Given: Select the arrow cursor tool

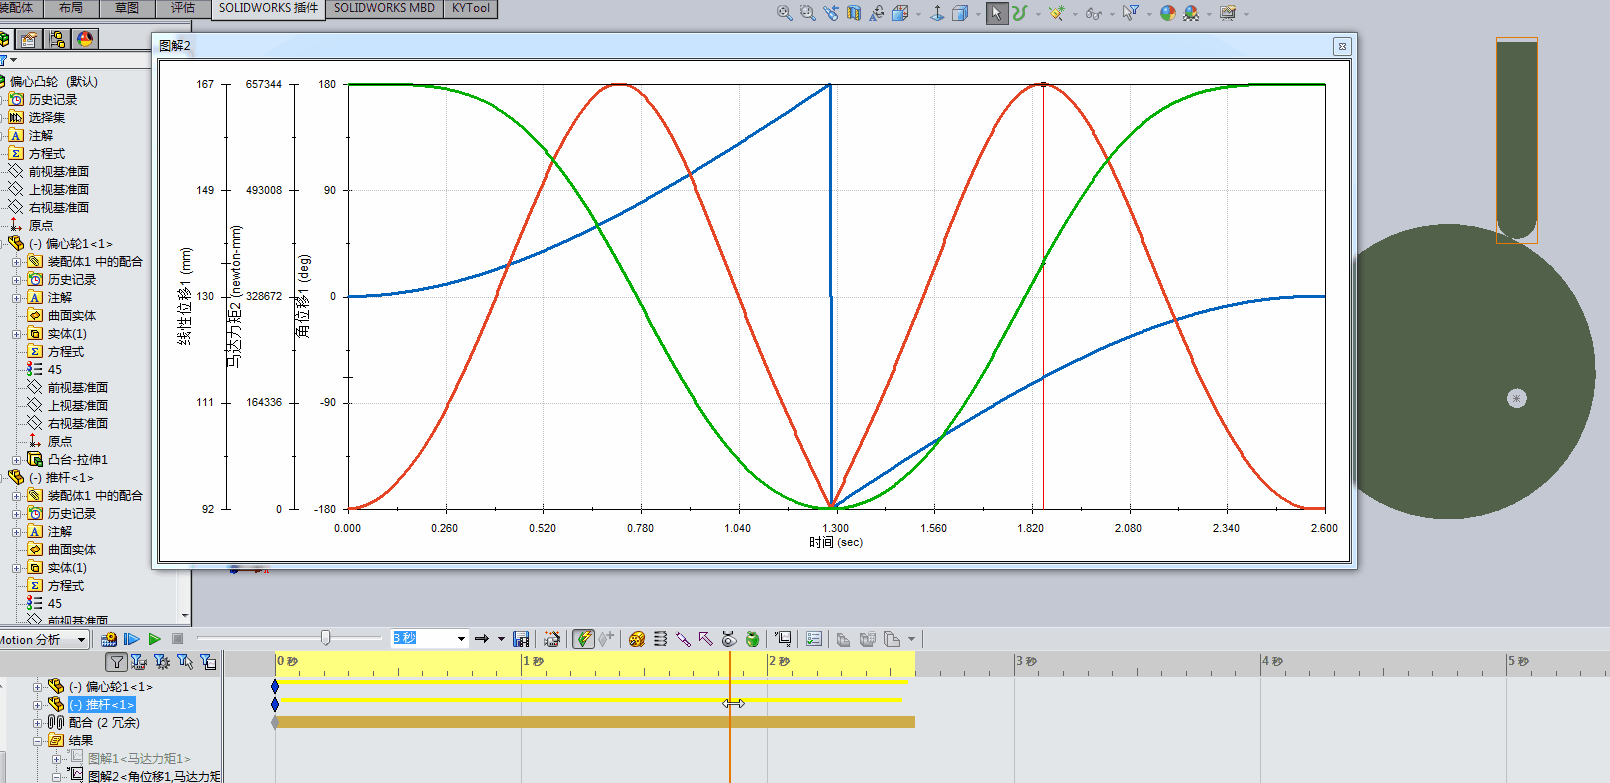Looking at the screenshot, I should (x=997, y=13).
